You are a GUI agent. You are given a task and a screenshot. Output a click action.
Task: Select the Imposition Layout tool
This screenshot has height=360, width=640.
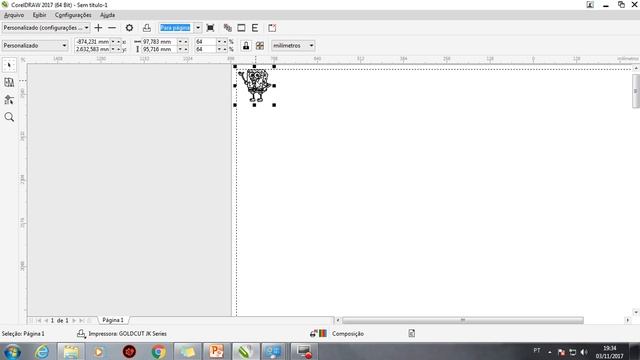click(9, 82)
